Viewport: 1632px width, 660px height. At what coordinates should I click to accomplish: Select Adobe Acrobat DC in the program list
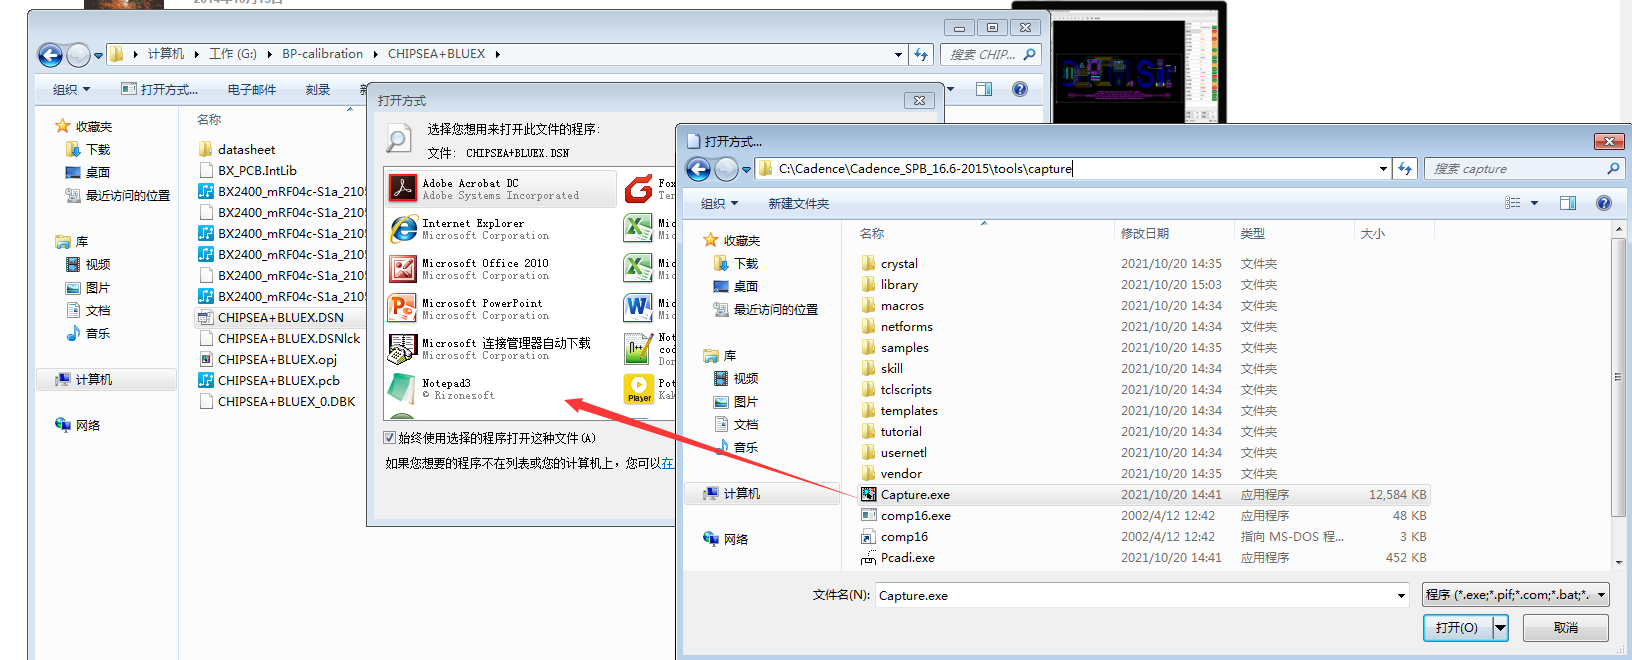tap(501, 189)
